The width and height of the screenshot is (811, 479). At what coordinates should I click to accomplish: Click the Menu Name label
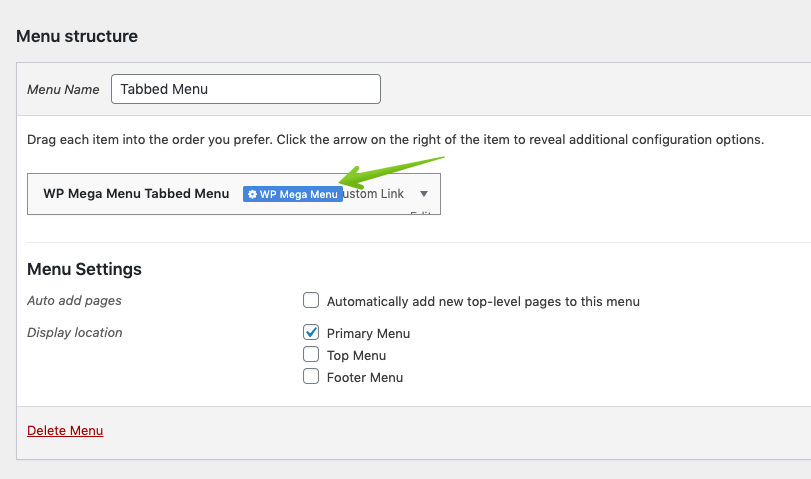coord(63,89)
